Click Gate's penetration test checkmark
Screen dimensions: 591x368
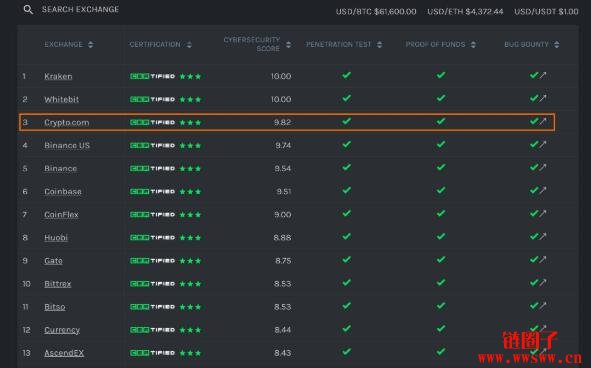[346, 259]
